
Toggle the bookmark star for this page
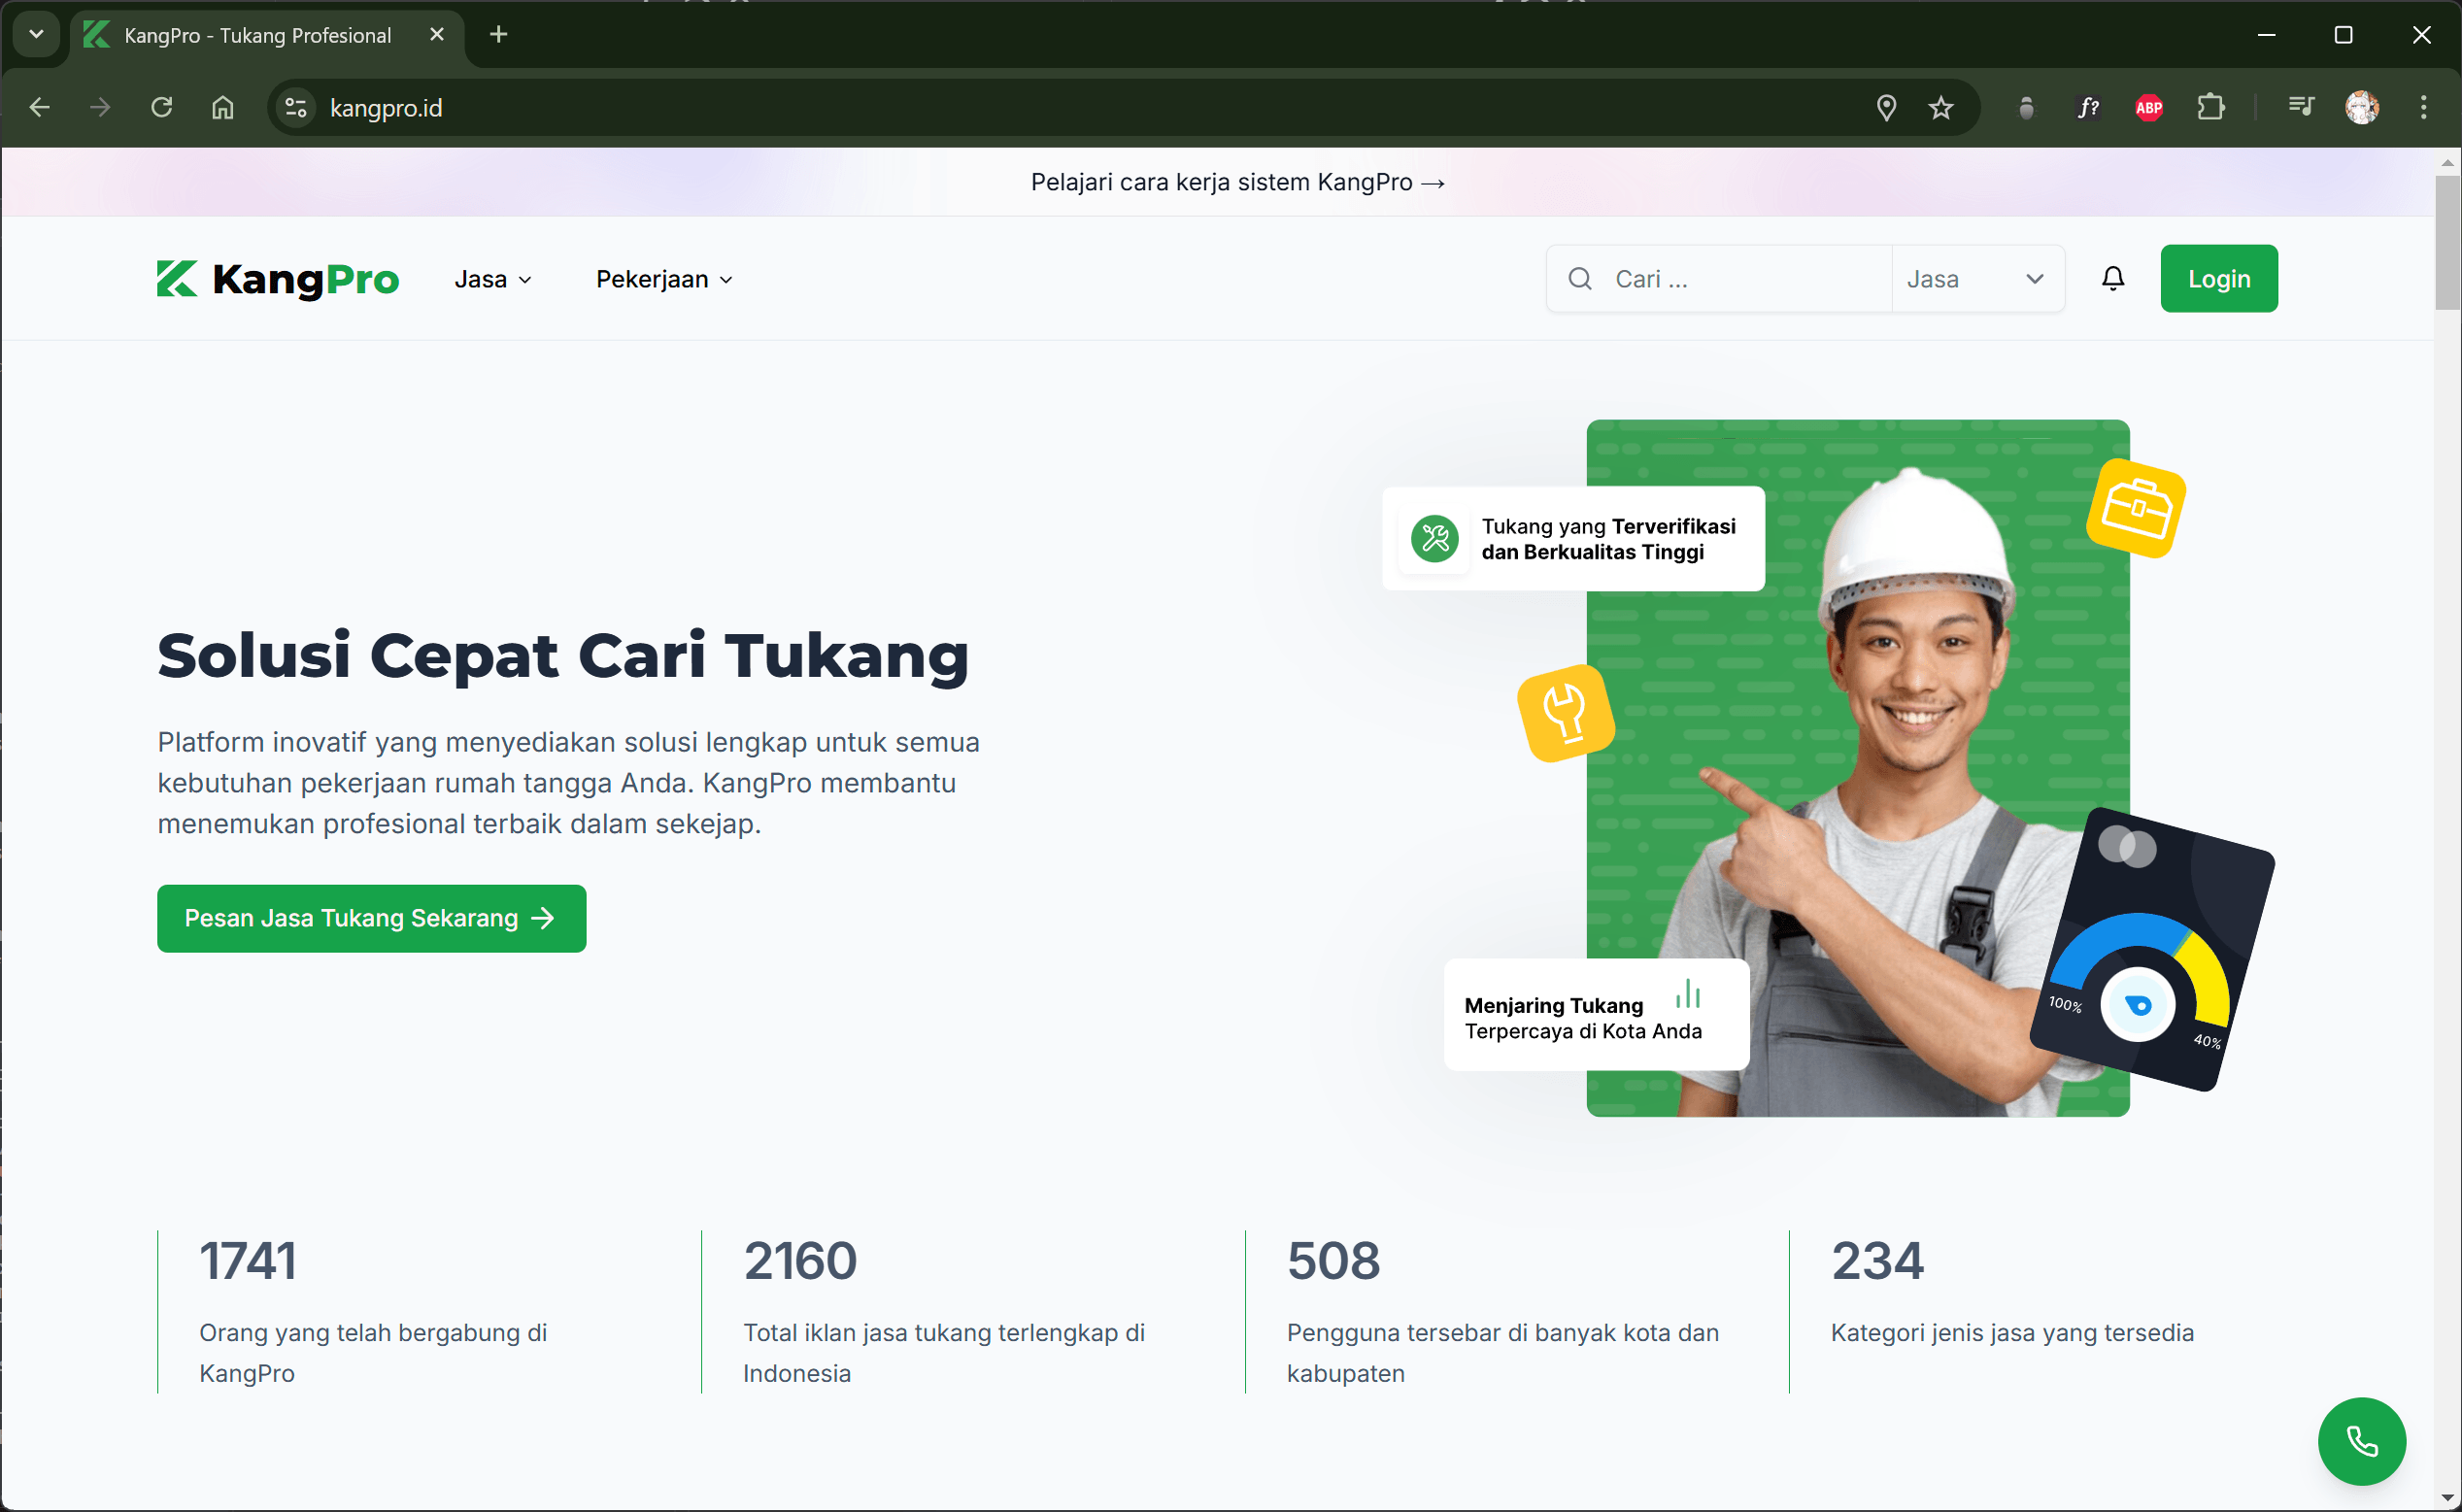(x=1941, y=107)
